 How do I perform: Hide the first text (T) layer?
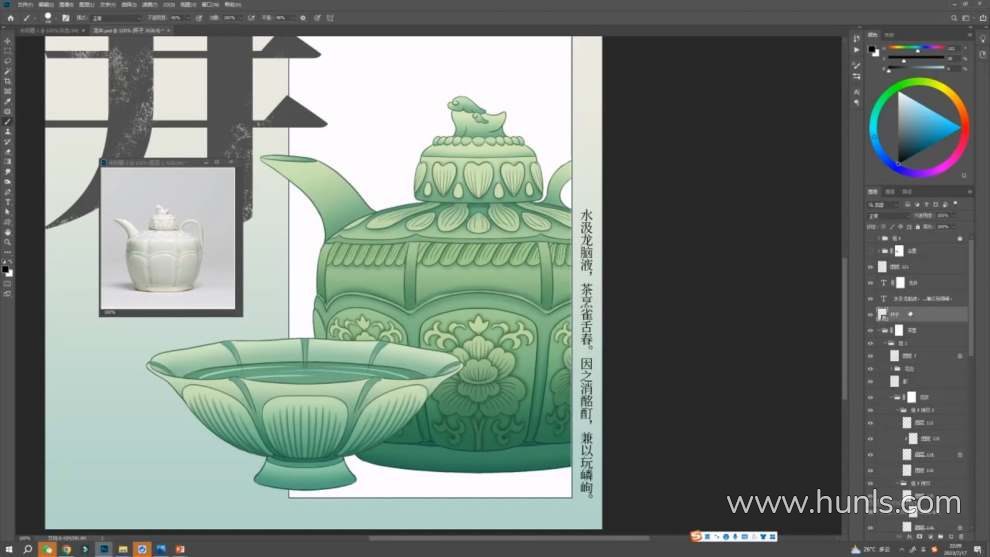point(871,283)
